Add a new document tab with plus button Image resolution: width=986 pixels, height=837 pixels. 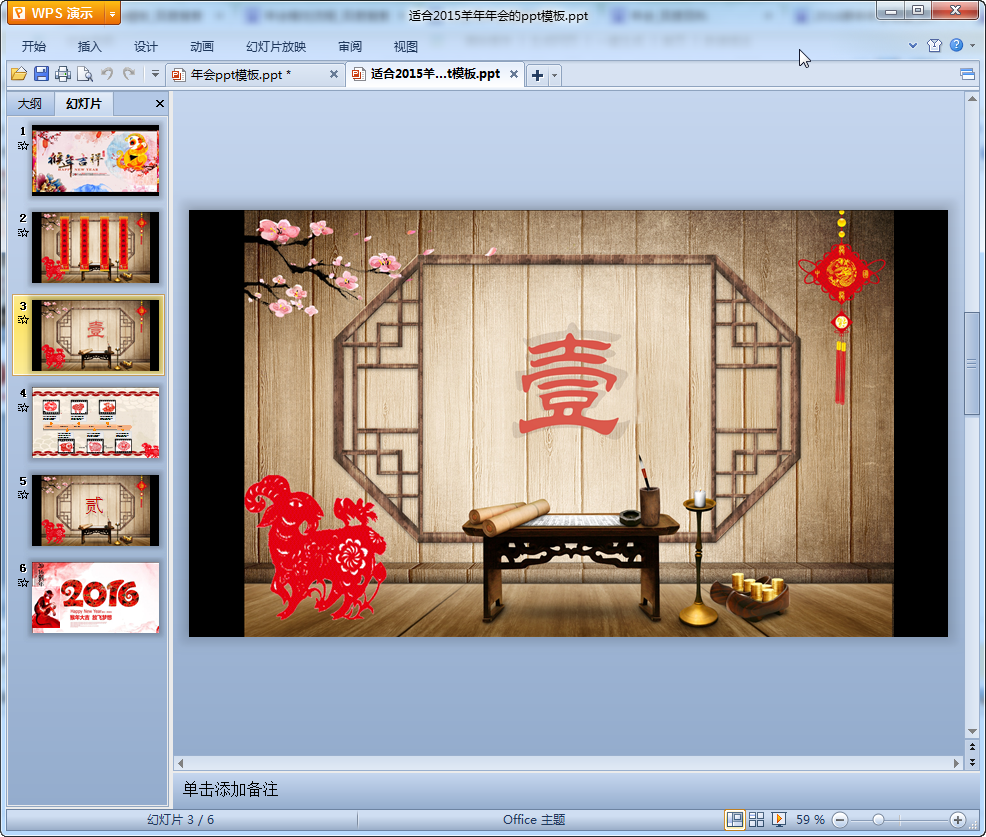[x=537, y=75]
